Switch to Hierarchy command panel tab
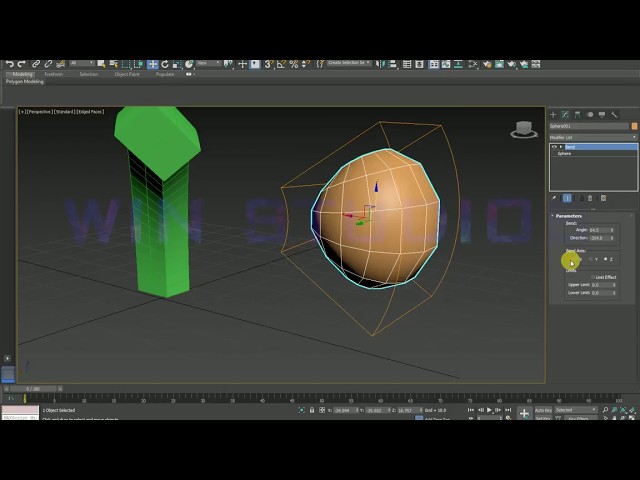The width and height of the screenshot is (640, 480). [x=577, y=115]
